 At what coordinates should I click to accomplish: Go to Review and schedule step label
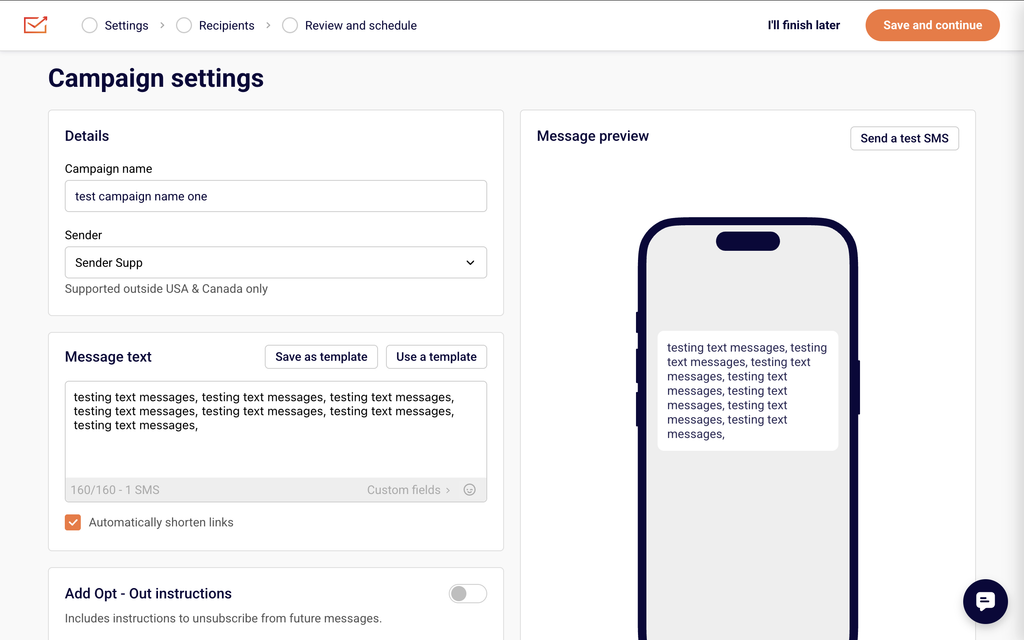(360, 25)
